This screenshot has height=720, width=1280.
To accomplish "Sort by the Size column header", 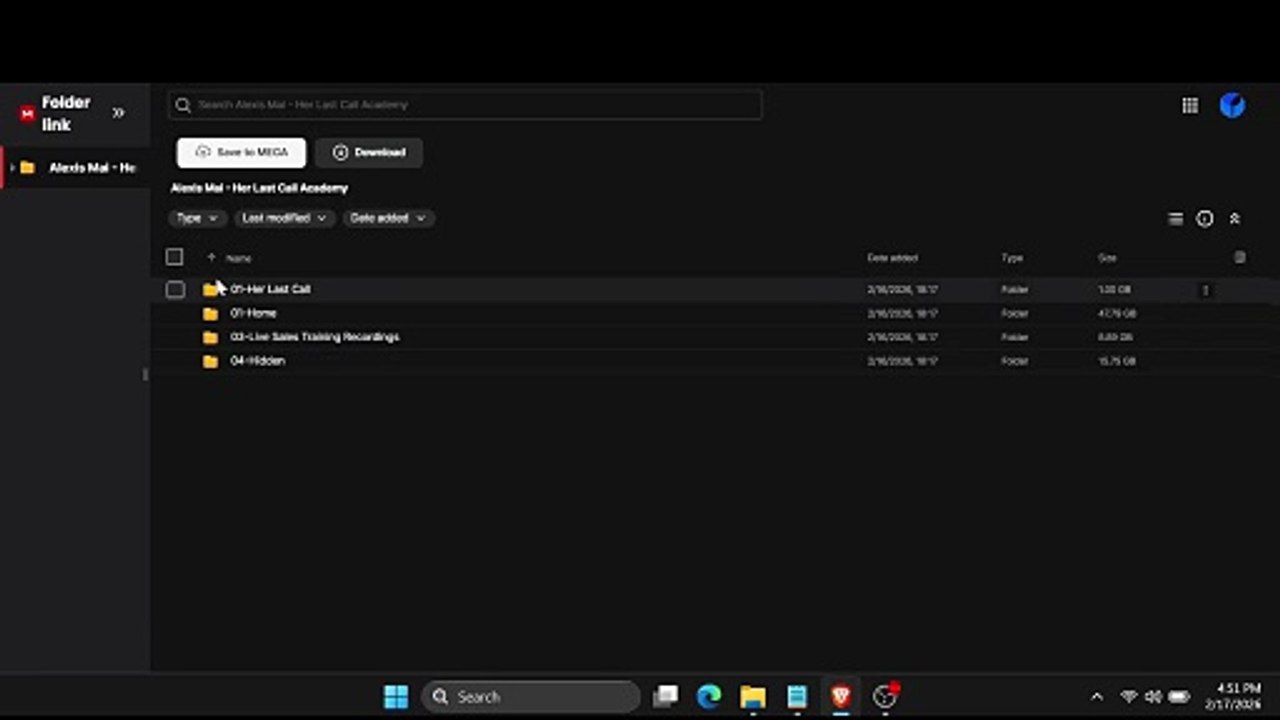I will (x=1107, y=258).
